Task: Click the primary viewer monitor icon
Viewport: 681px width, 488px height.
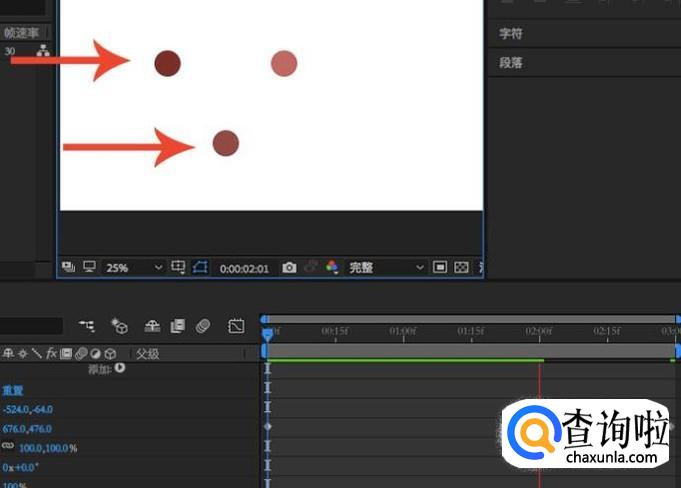Action: [89, 267]
